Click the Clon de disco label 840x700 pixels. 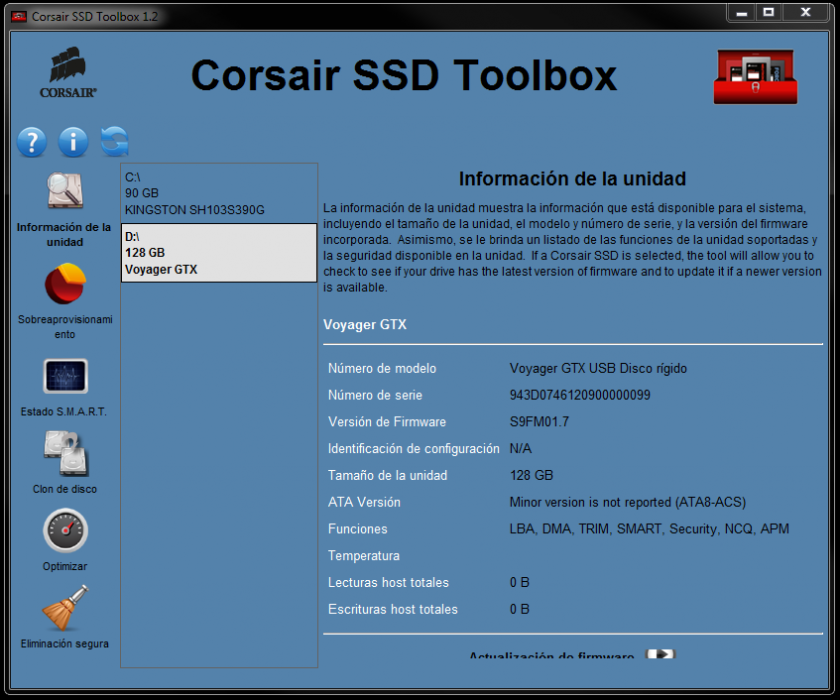[65, 489]
